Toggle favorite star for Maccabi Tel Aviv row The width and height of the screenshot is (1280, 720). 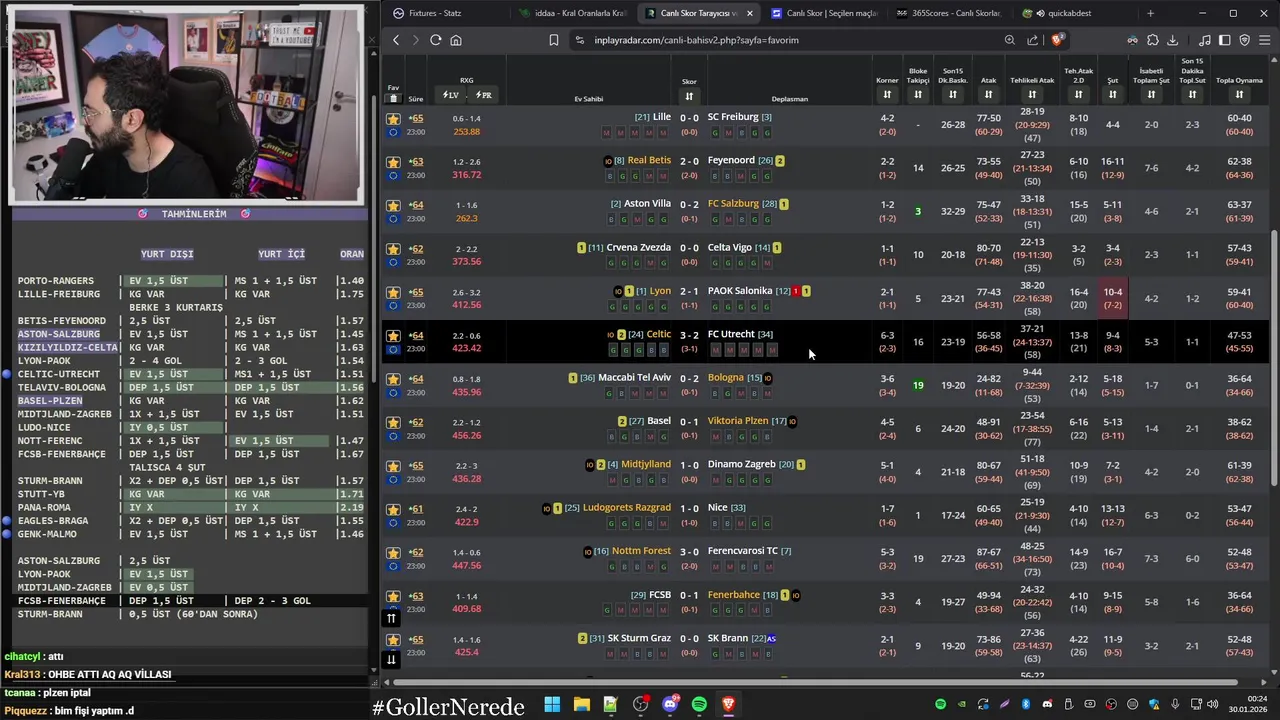point(393,379)
